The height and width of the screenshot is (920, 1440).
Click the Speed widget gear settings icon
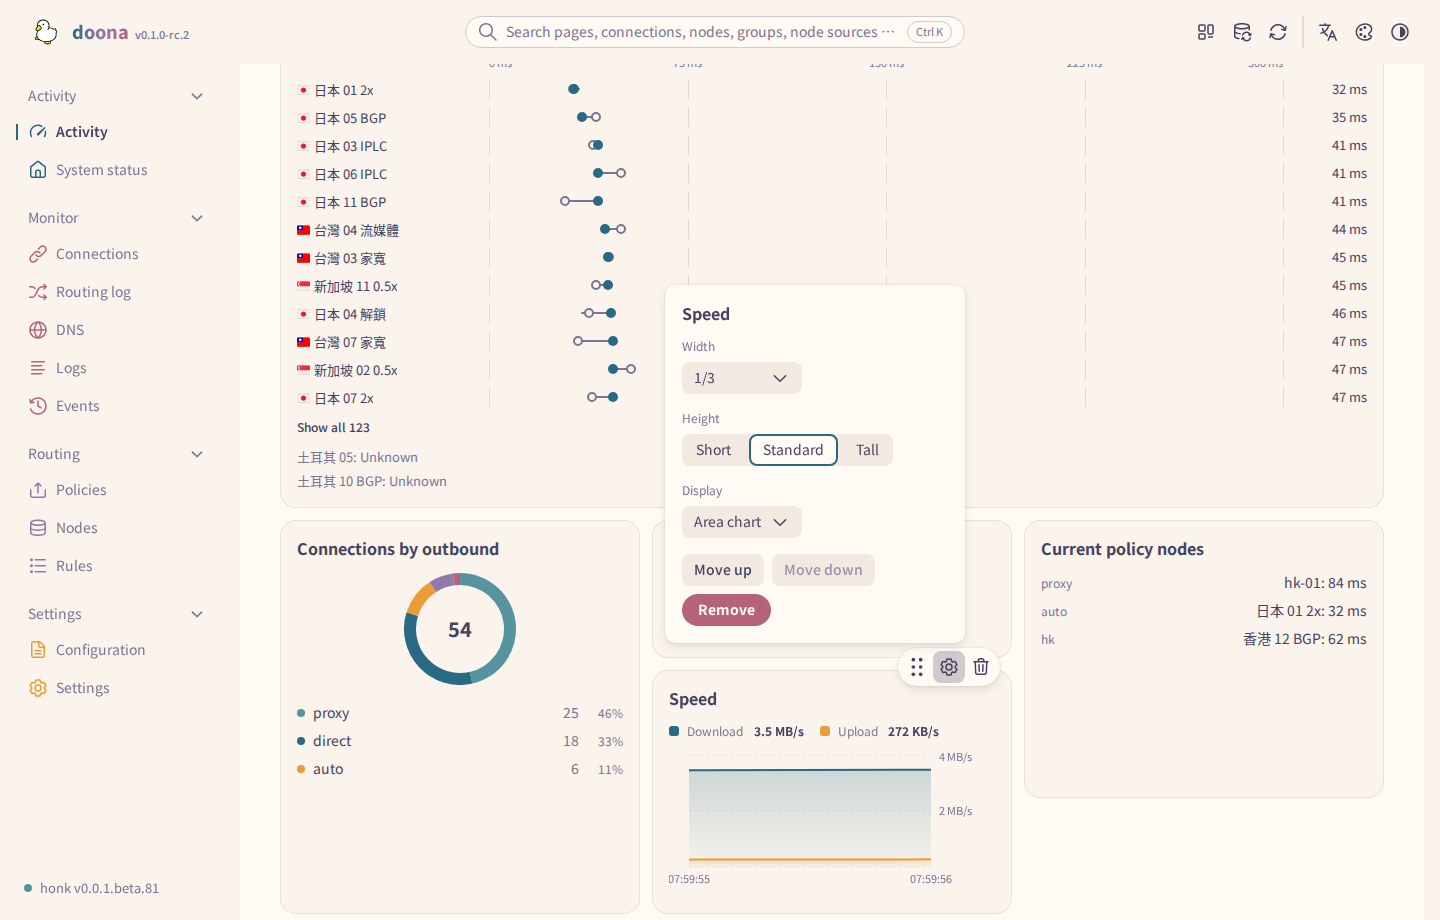coord(949,667)
